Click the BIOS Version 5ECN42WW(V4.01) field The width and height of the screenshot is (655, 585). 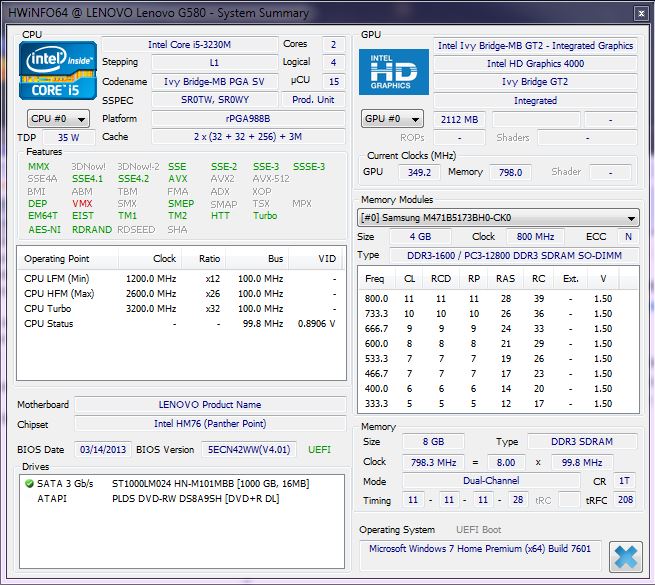click(x=249, y=450)
